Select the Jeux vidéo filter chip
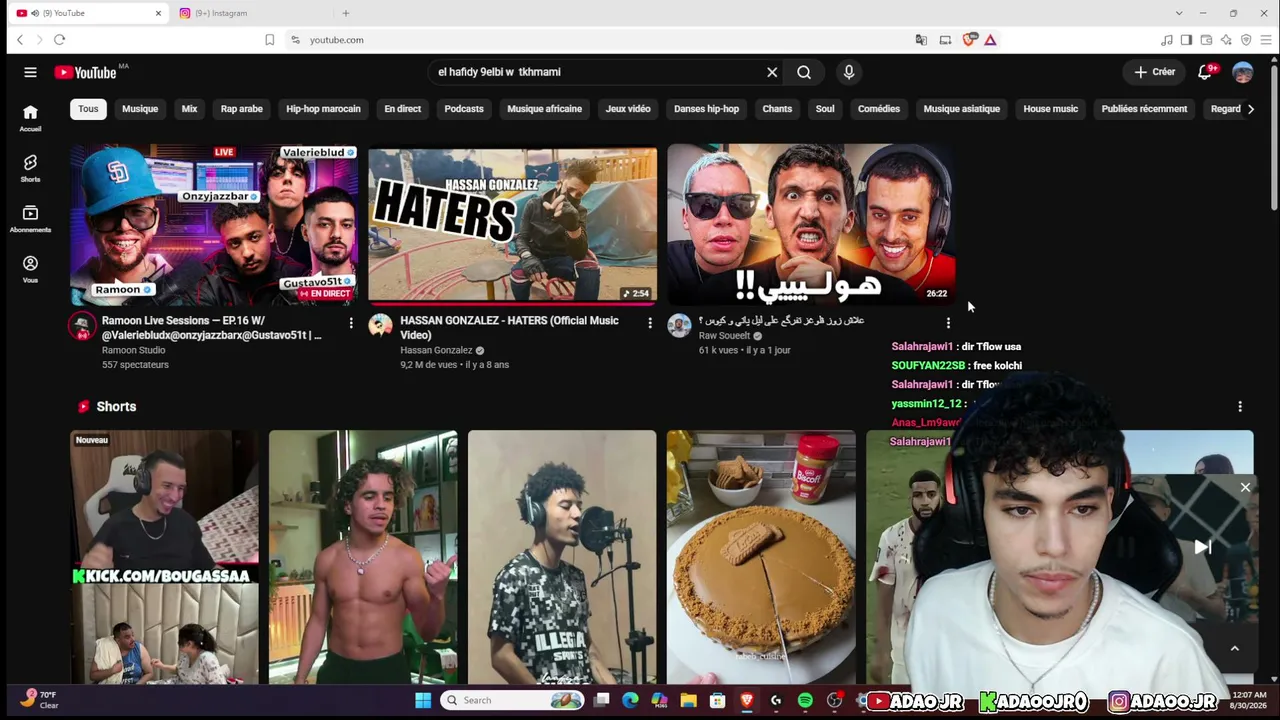Image resolution: width=1280 pixels, height=720 pixels. [628, 109]
